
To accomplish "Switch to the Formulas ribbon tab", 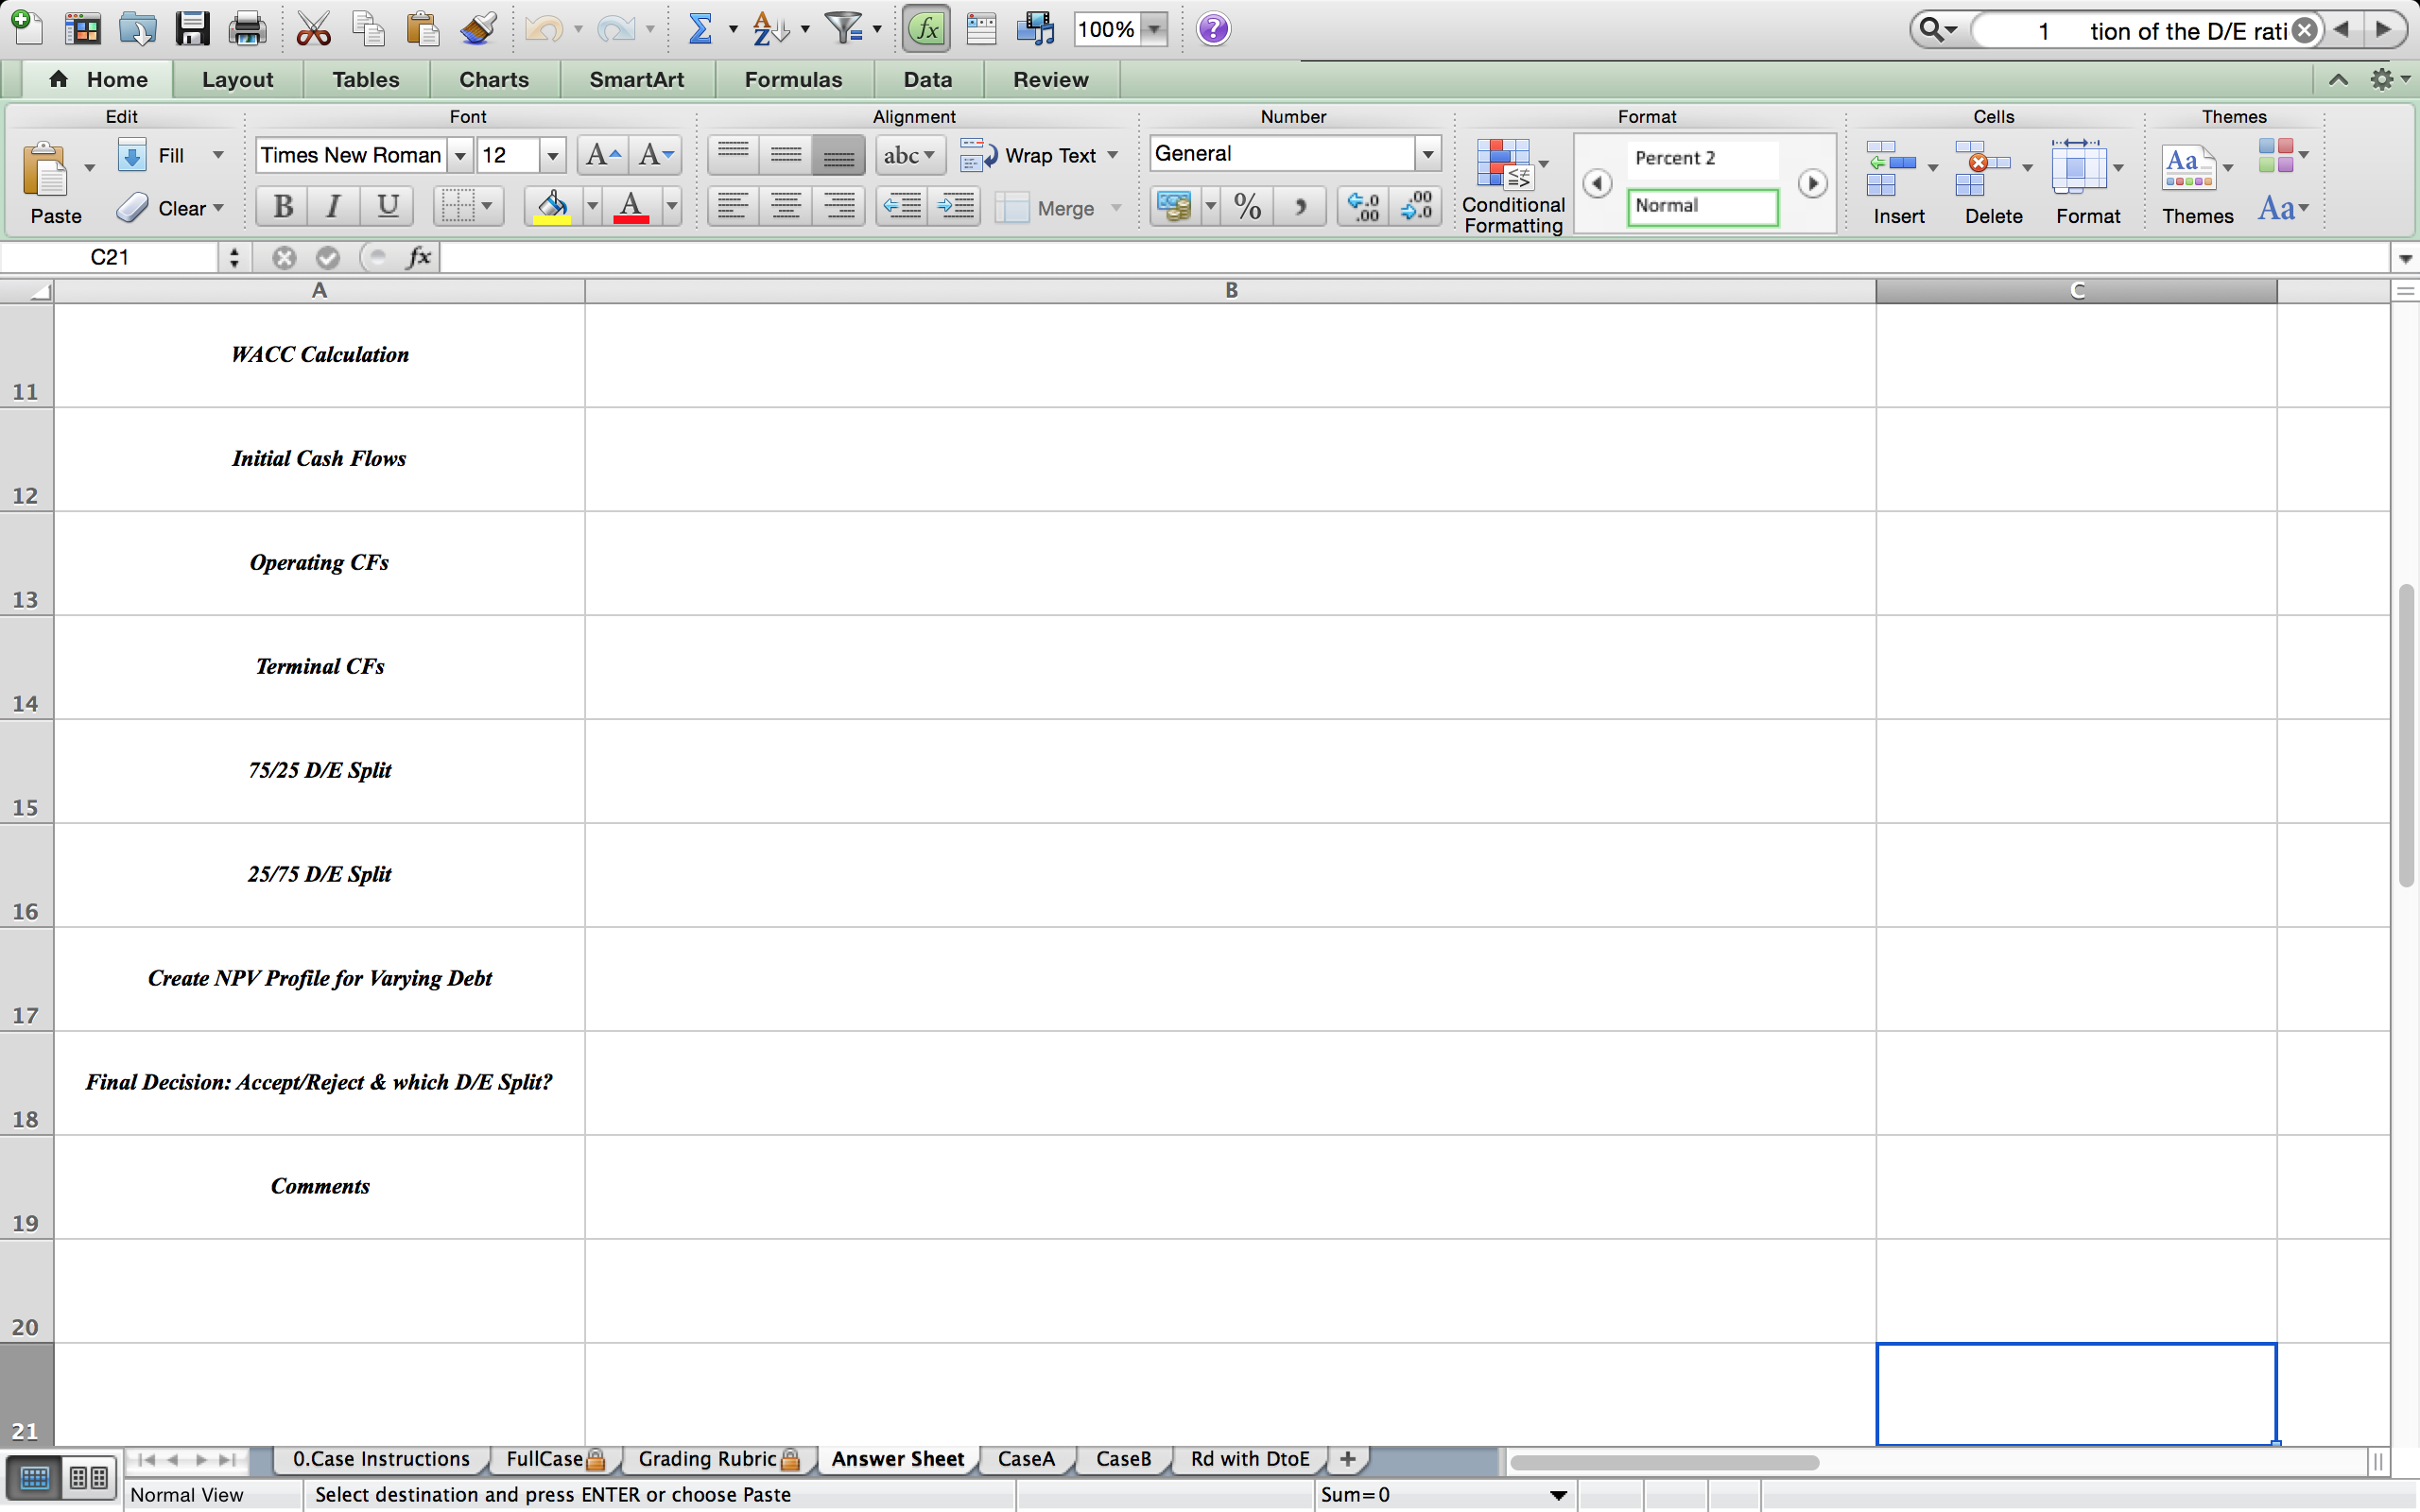I will (x=793, y=79).
